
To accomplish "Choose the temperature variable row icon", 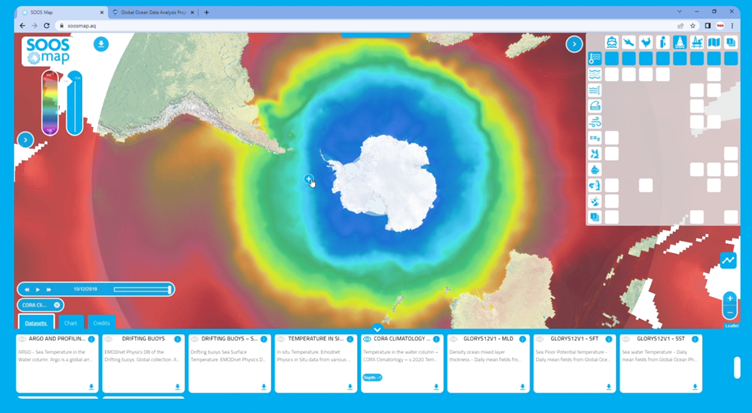I will pos(595,58).
